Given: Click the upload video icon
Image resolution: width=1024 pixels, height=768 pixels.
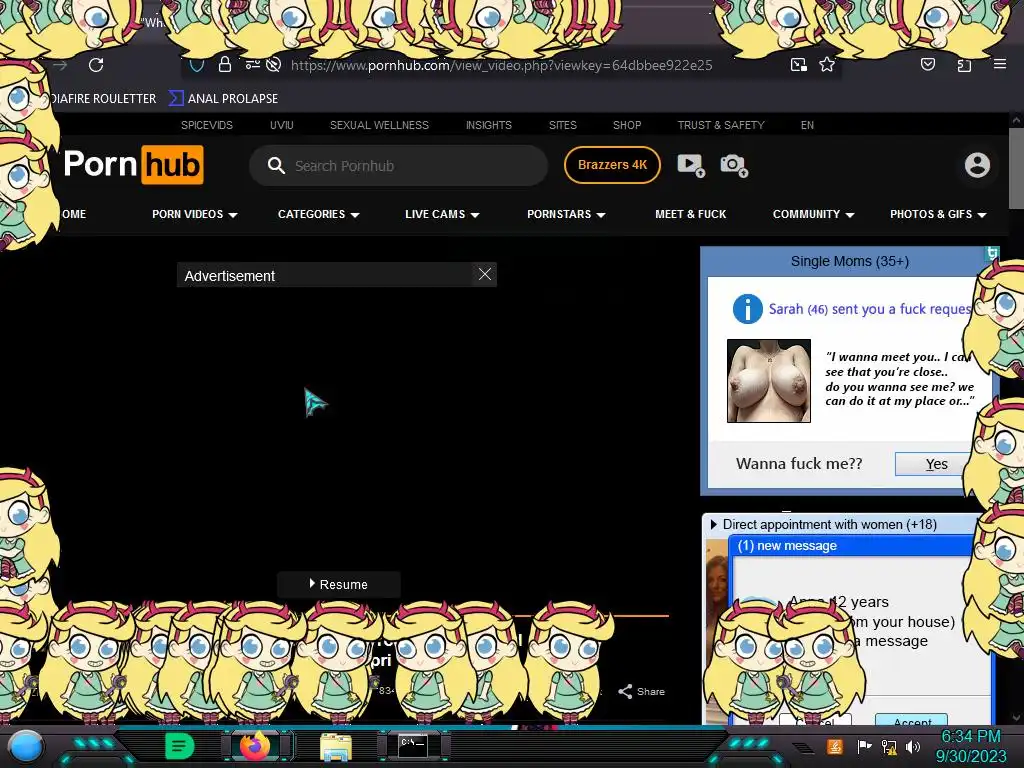Looking at the screenshot, I should [x=690, y=165].
